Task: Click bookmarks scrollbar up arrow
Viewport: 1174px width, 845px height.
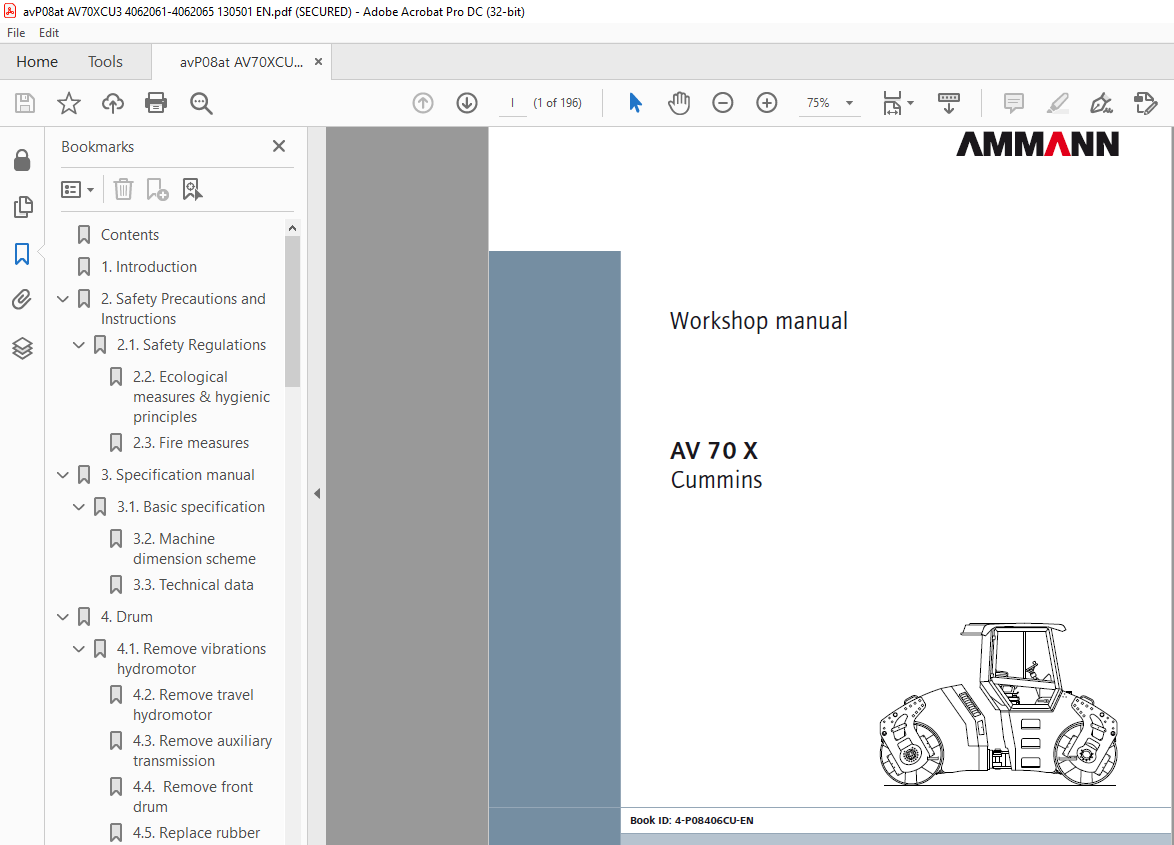Action: (293, 228)
